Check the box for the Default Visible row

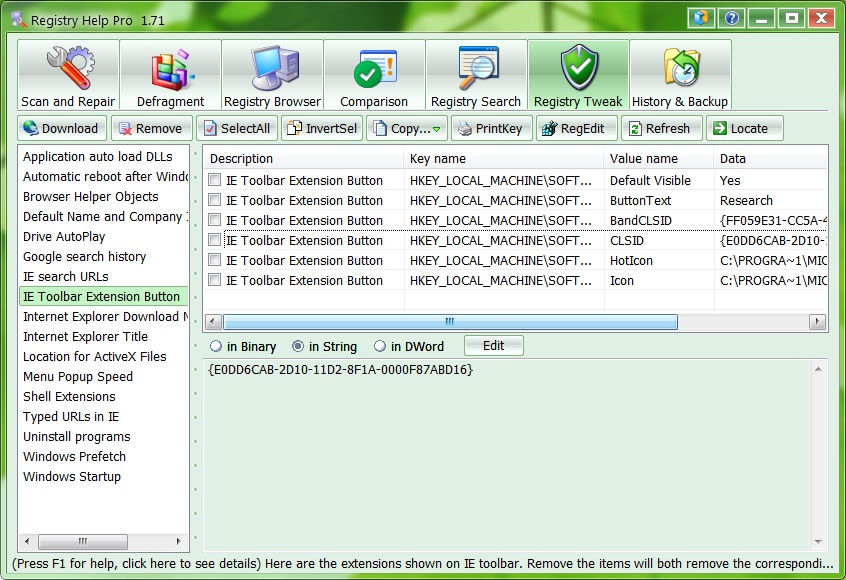pyautogui.click(x=215, y=180)
